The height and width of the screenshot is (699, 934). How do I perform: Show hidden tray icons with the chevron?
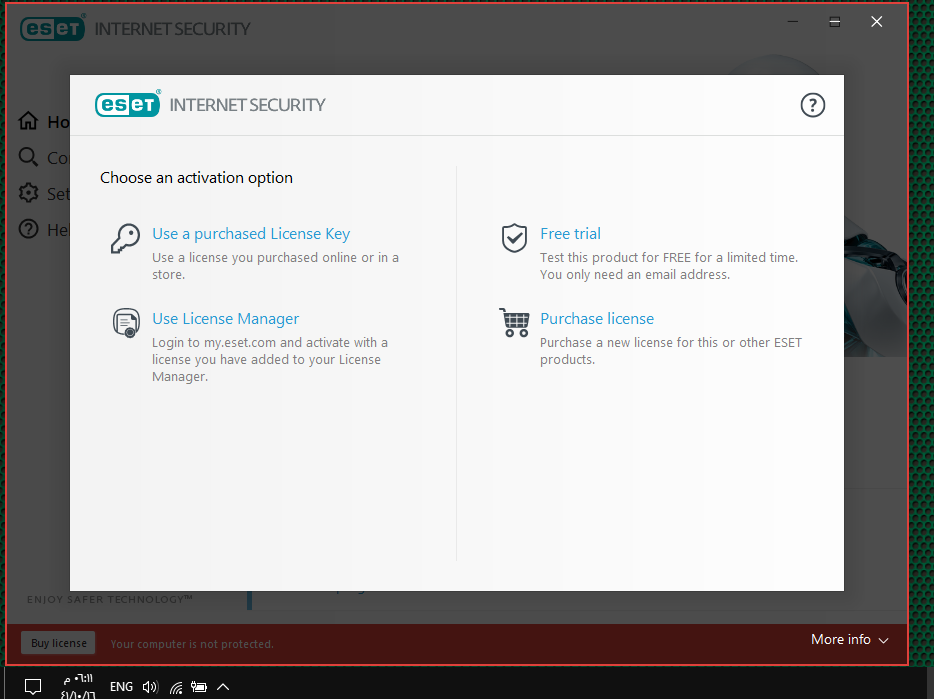coord(223,687)
